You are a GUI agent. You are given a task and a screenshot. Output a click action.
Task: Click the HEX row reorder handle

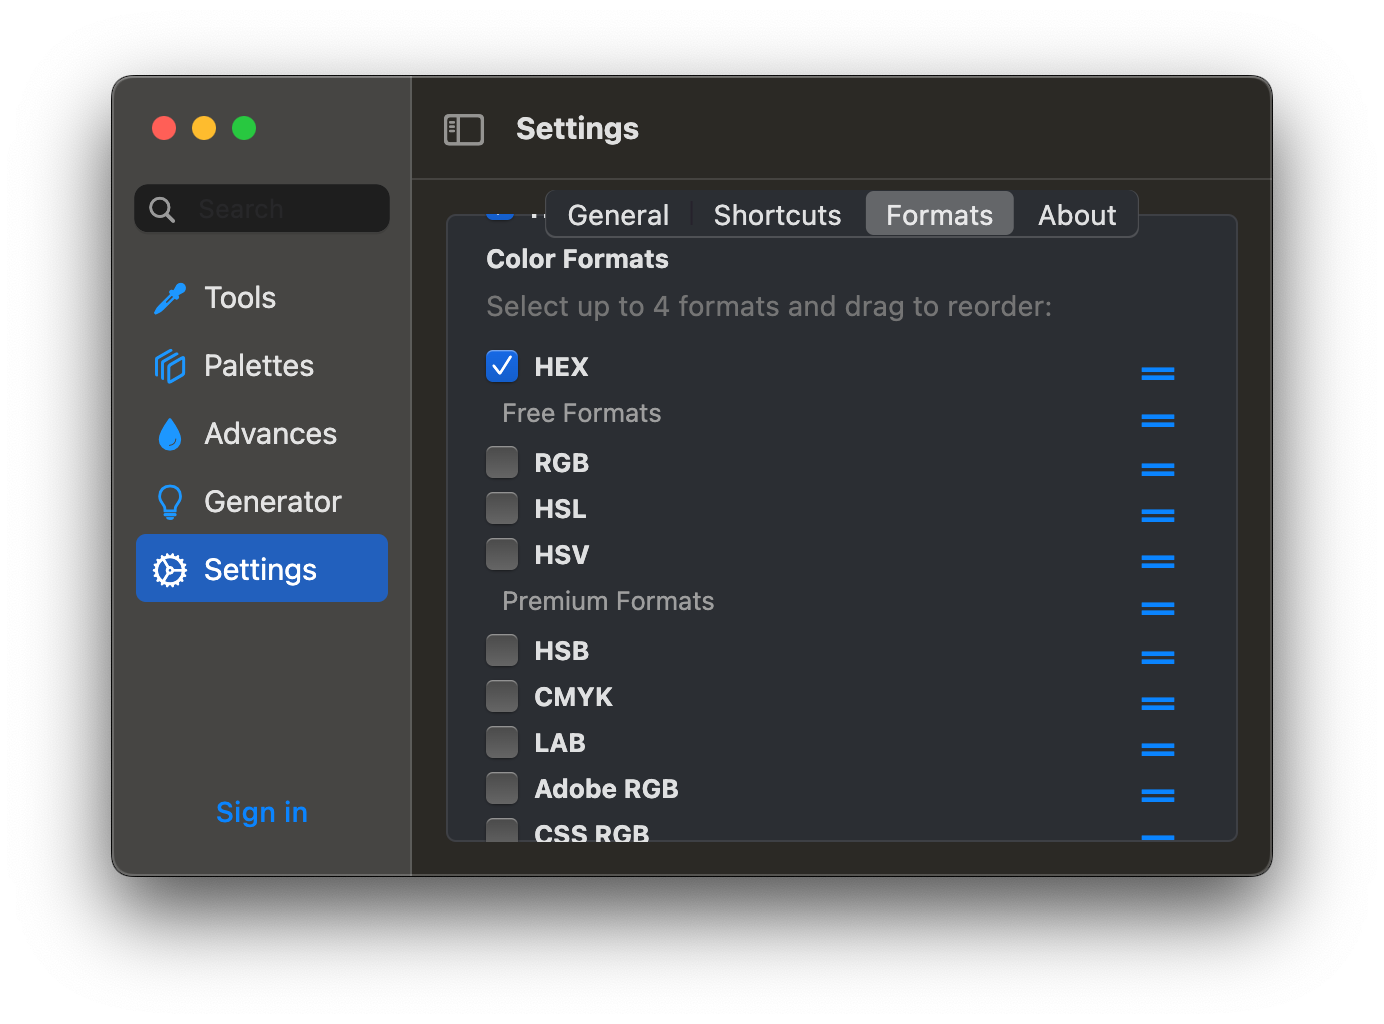pos(1157,373)
